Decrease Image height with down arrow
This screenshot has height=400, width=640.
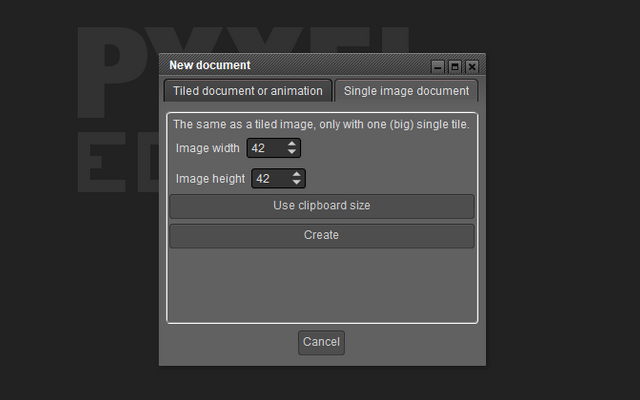click(x=297, y=182)
